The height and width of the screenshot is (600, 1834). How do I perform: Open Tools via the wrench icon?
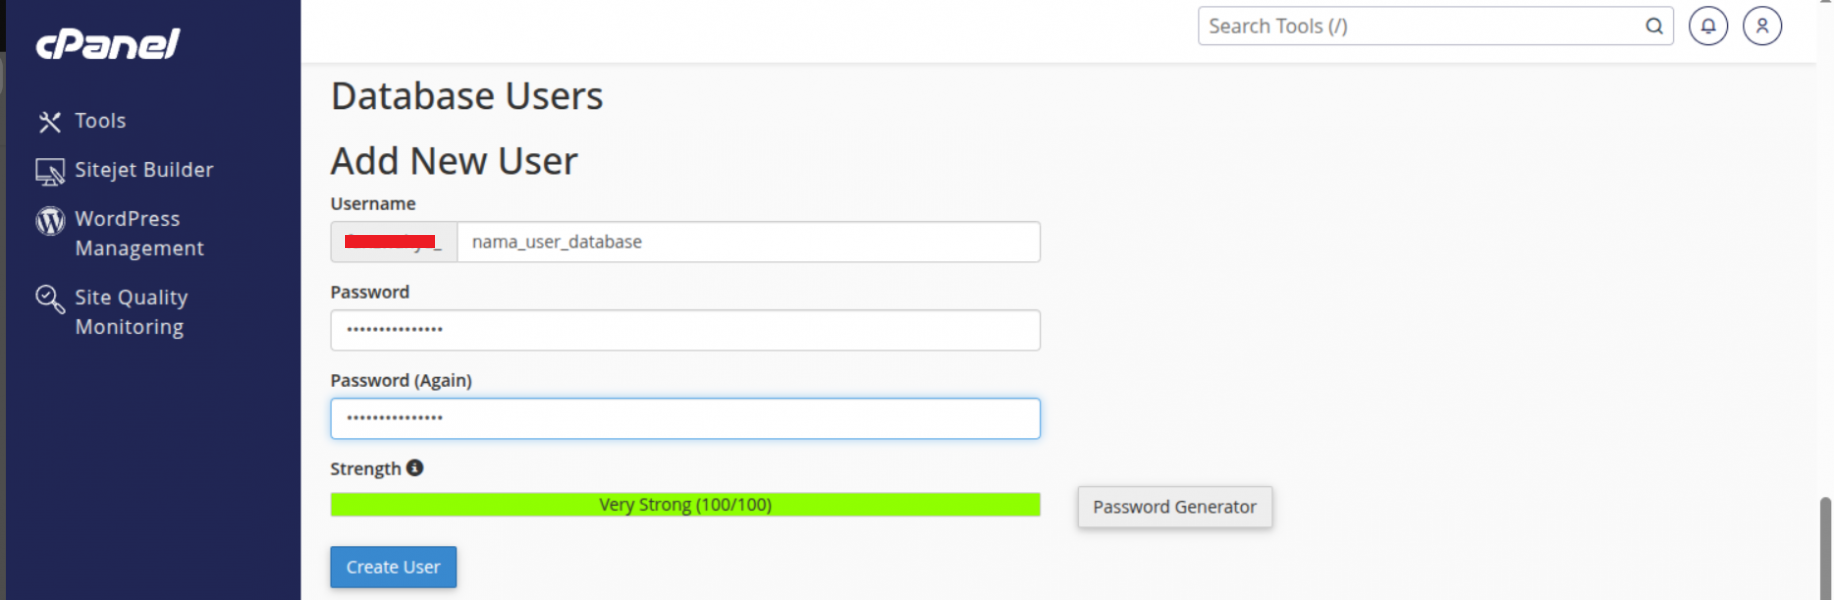pyautogui.click(x=50, y=122)
